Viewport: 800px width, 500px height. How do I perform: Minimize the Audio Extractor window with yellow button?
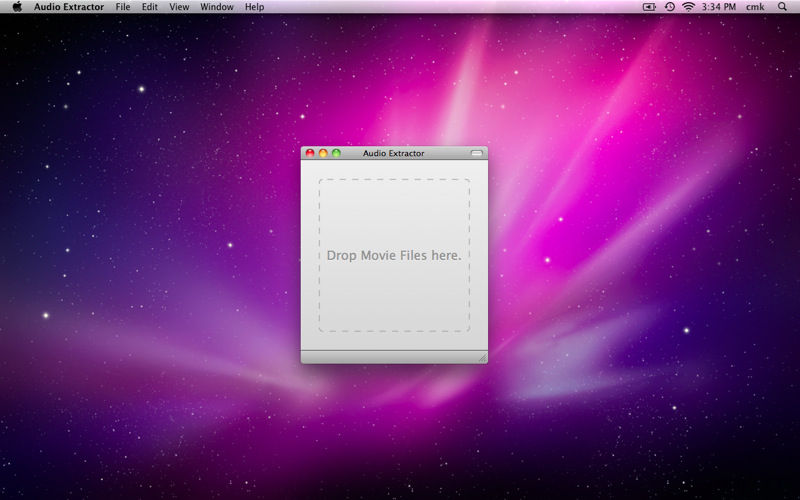(323, 153)
